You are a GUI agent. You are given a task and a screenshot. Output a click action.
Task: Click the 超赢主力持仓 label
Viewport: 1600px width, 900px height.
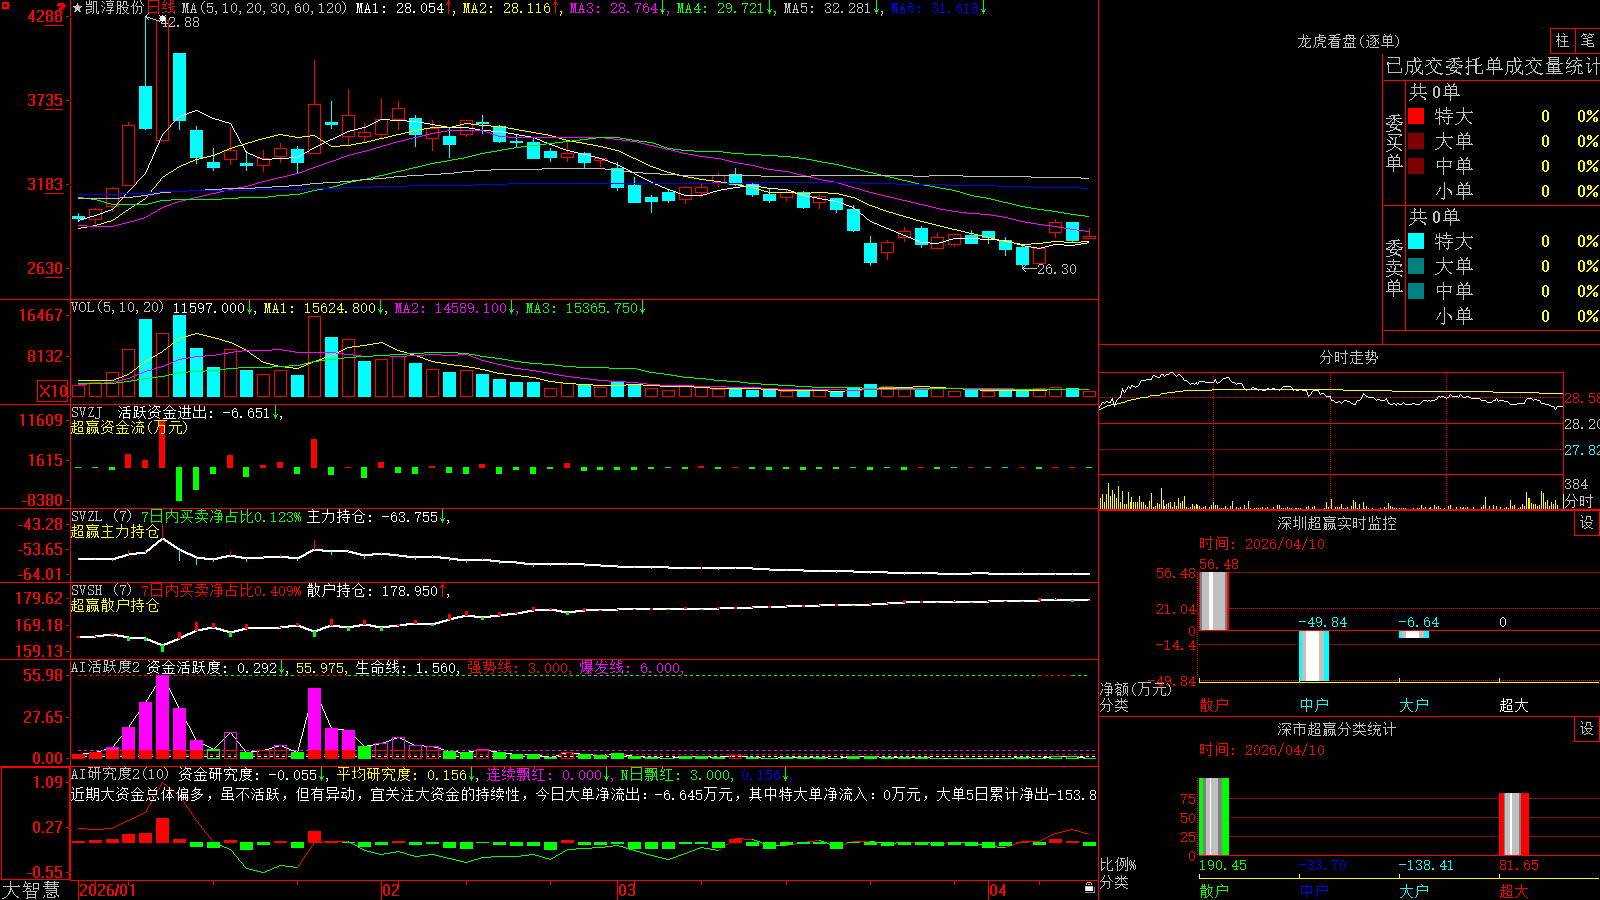click(x=115, y=531)
